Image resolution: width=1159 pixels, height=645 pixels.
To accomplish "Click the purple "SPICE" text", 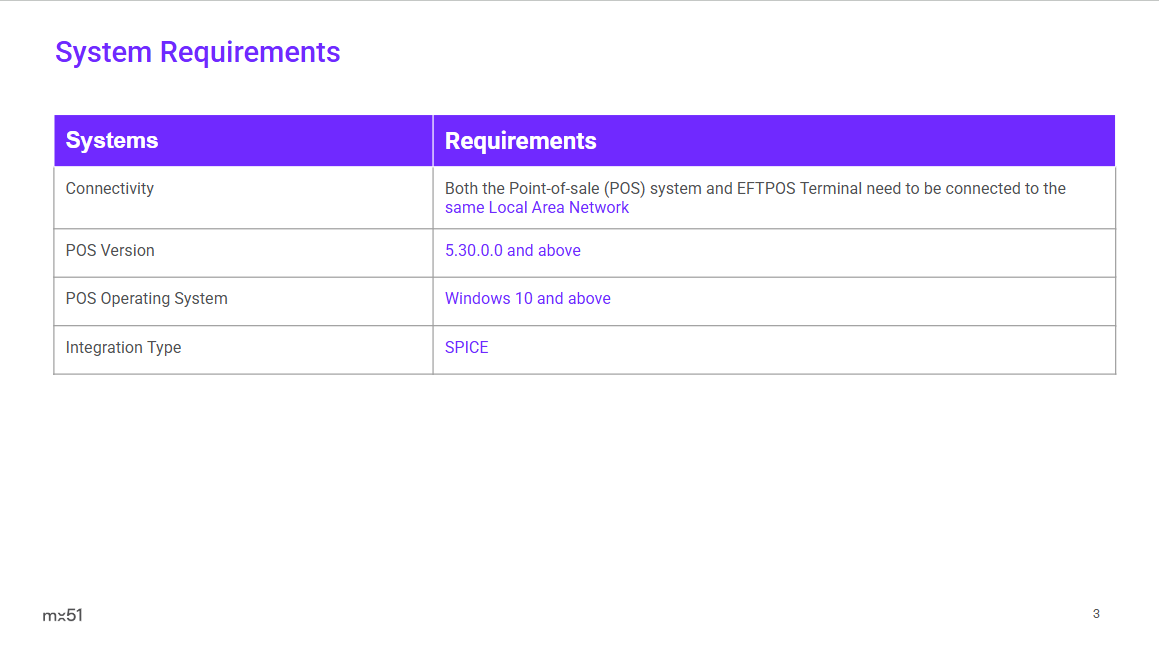I will (x=466, y=347).
